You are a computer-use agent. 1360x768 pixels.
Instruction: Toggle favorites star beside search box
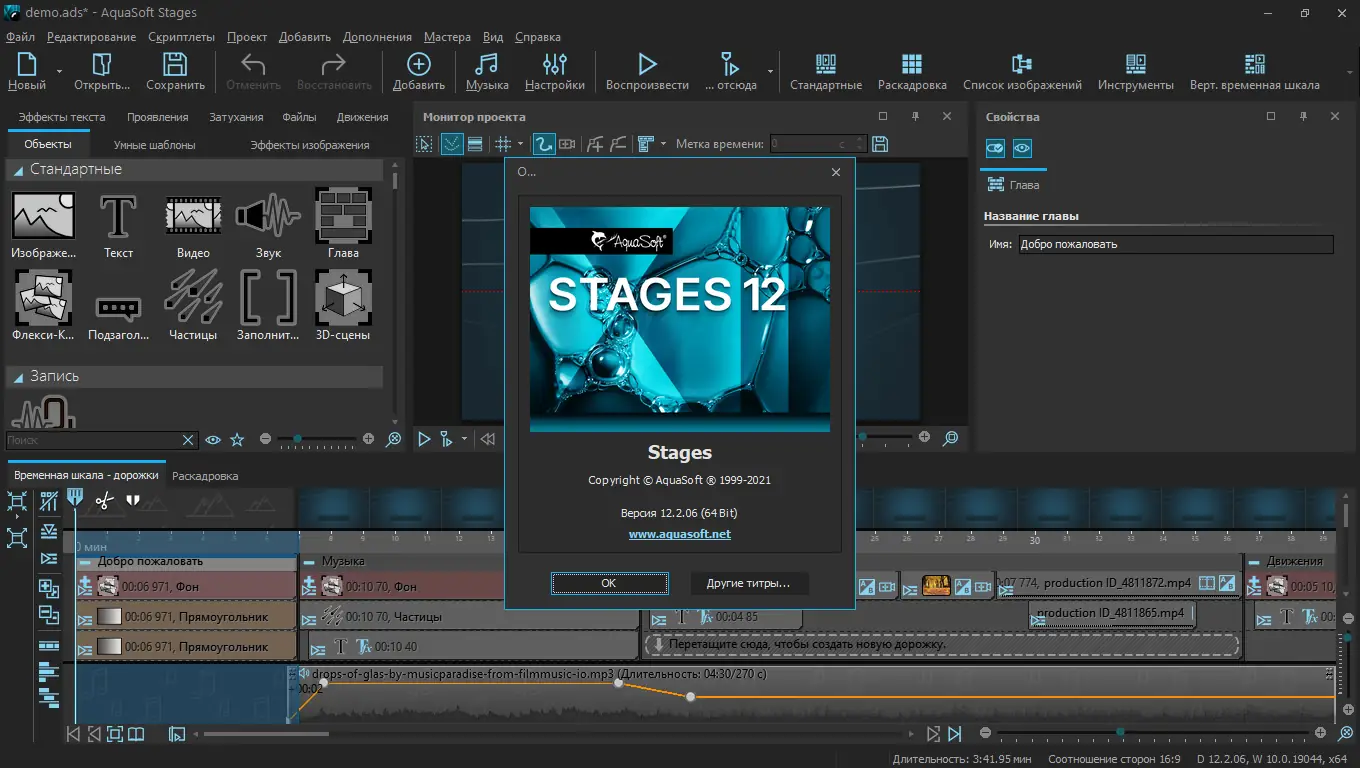[237, 439]
